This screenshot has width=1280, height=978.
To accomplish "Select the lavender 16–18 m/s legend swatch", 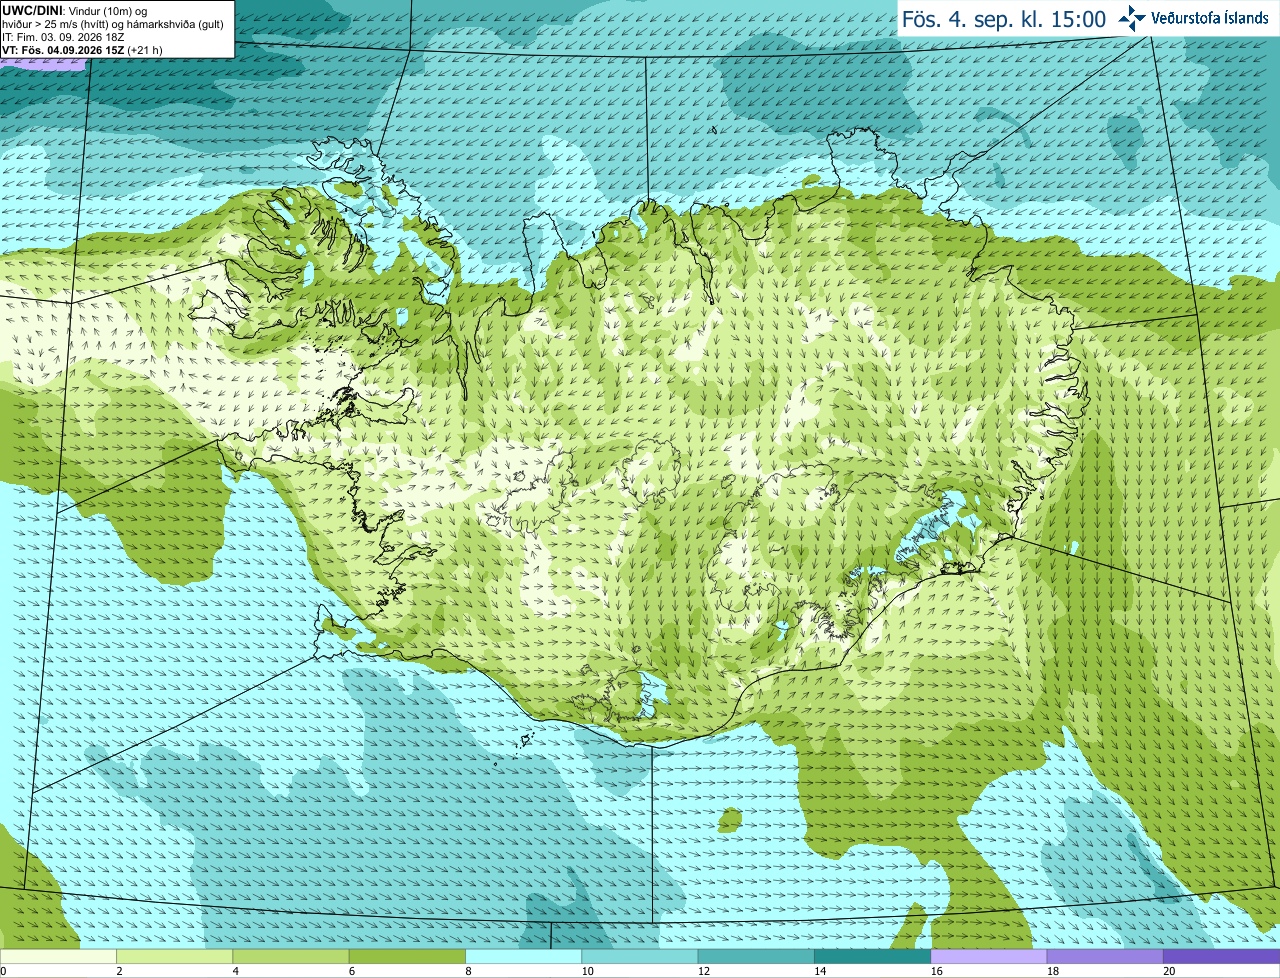I will click(989, 956).
